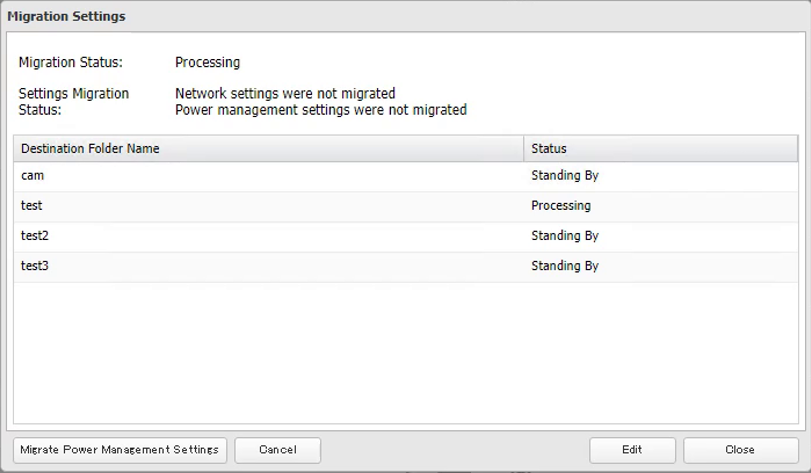Select test2 row's Standing By status
This screenshot has width=811, height=473.
[x=564, y=236]
